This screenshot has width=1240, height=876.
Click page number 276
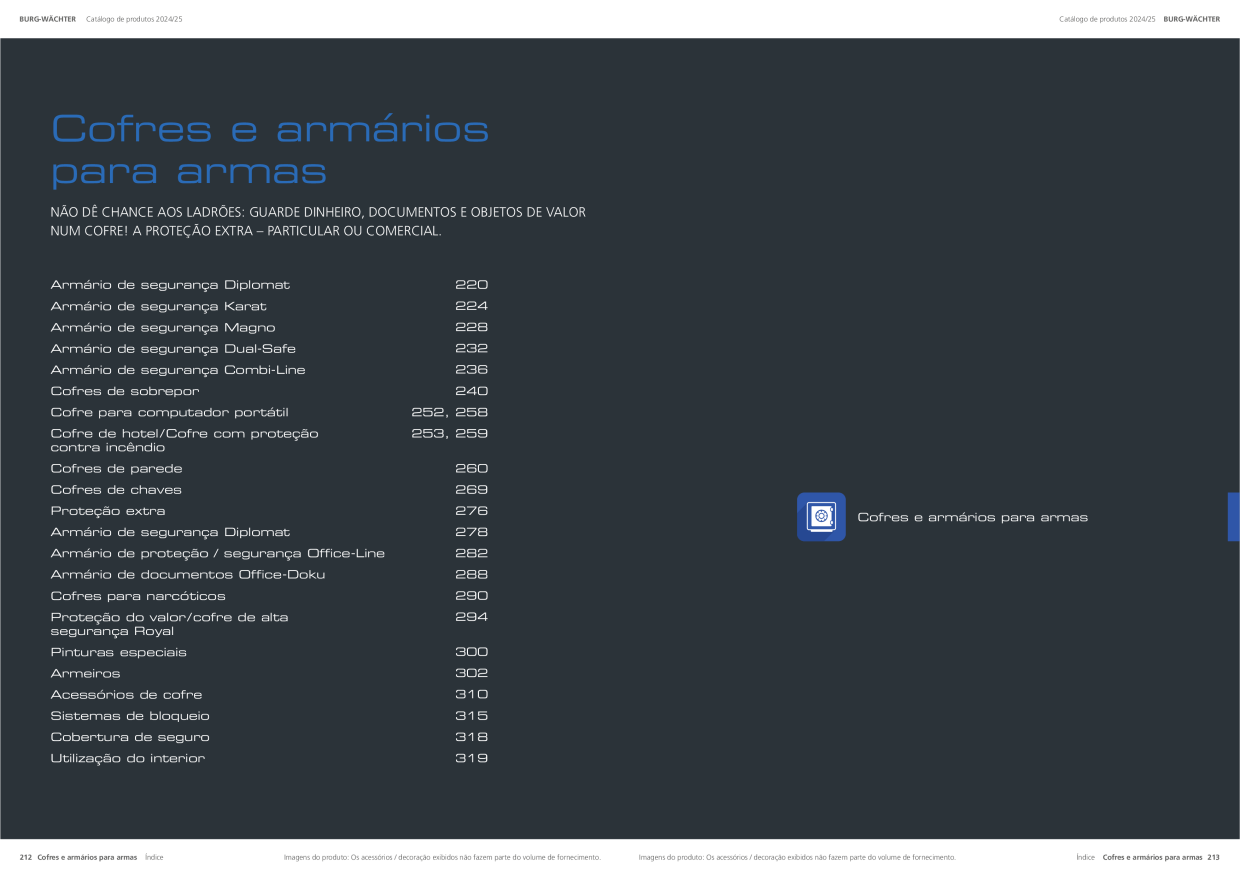(471, 511)
